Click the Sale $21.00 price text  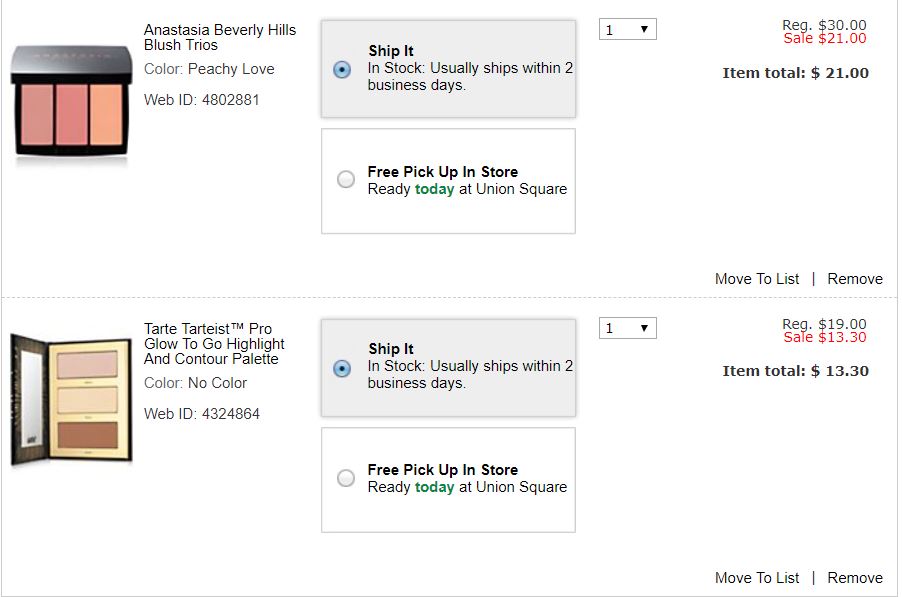[x=824, y=39]
